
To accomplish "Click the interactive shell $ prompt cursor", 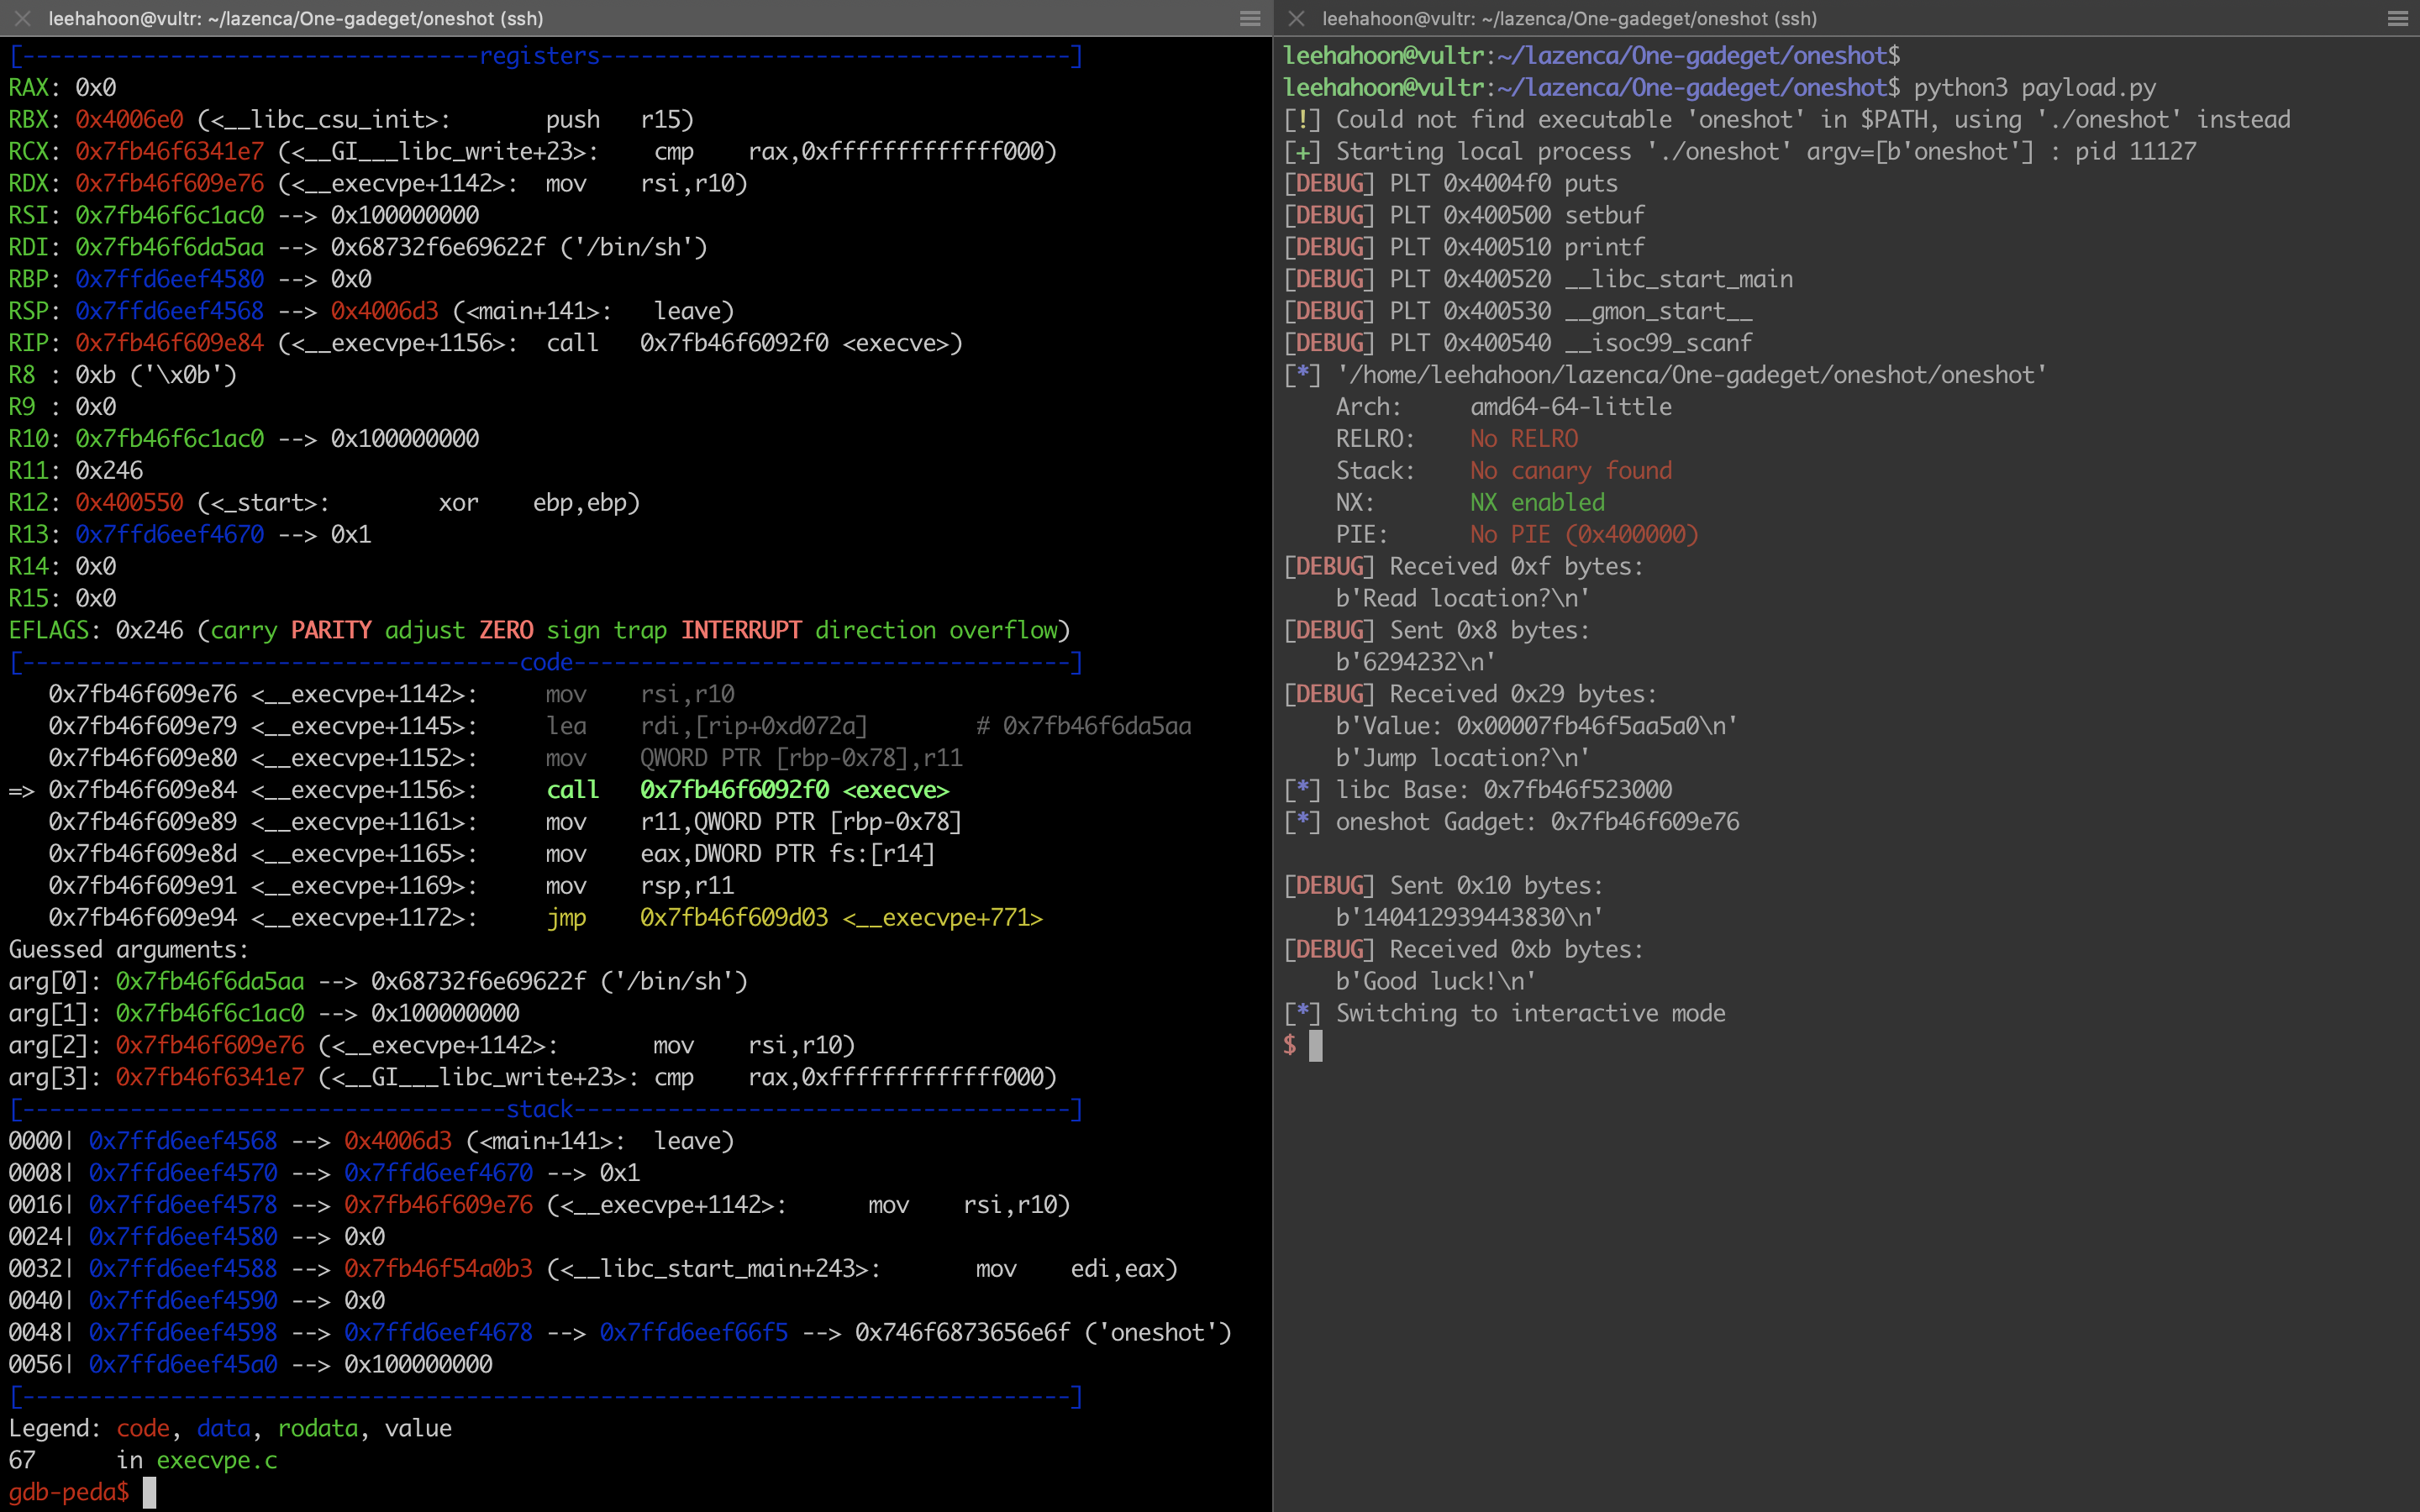I will click(x=1315, y=1045).
